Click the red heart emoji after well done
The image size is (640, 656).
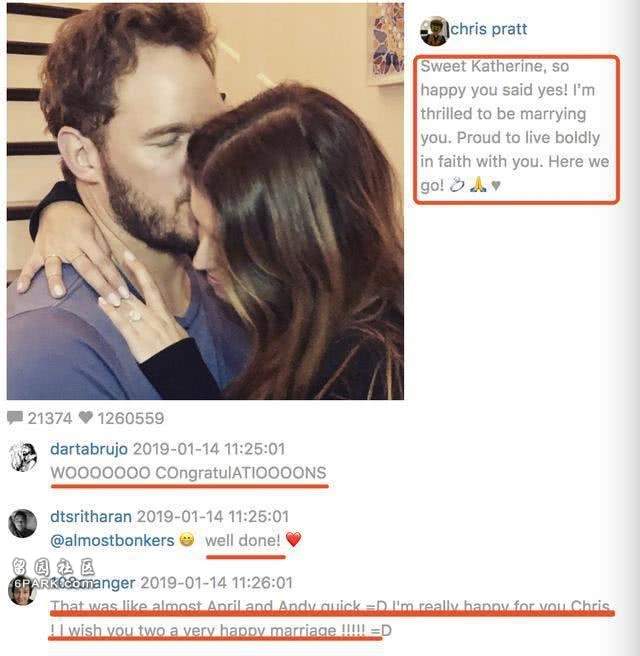click(293, 539)
